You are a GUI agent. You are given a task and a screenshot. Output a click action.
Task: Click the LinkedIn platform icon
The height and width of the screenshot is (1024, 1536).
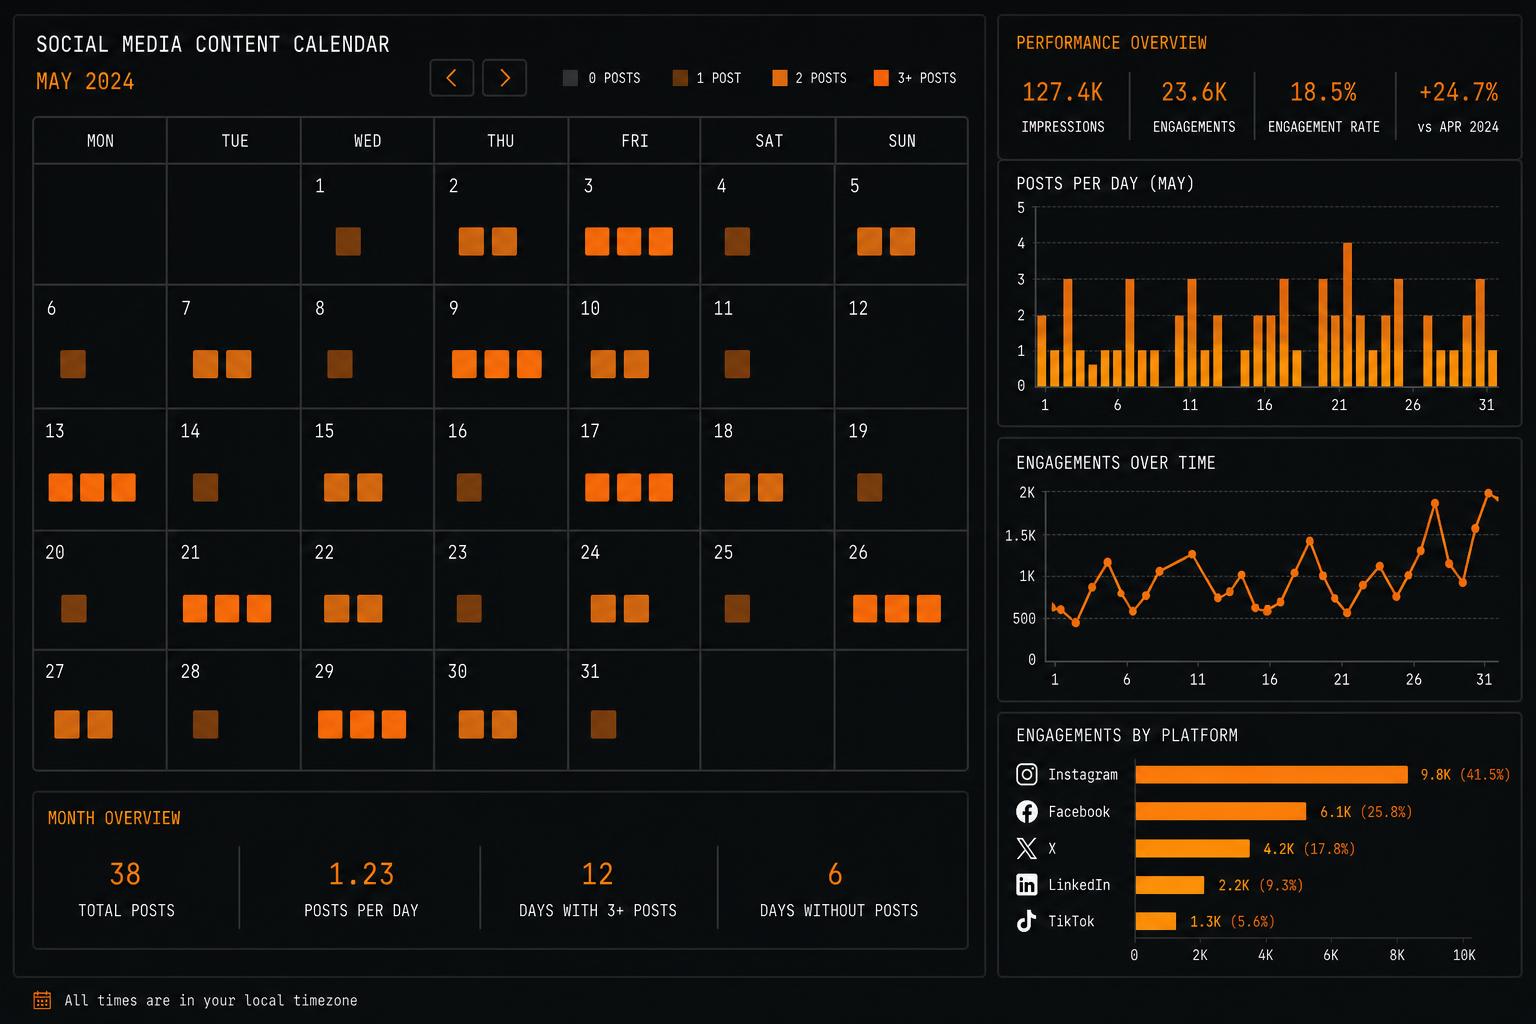pos(1026,884)
